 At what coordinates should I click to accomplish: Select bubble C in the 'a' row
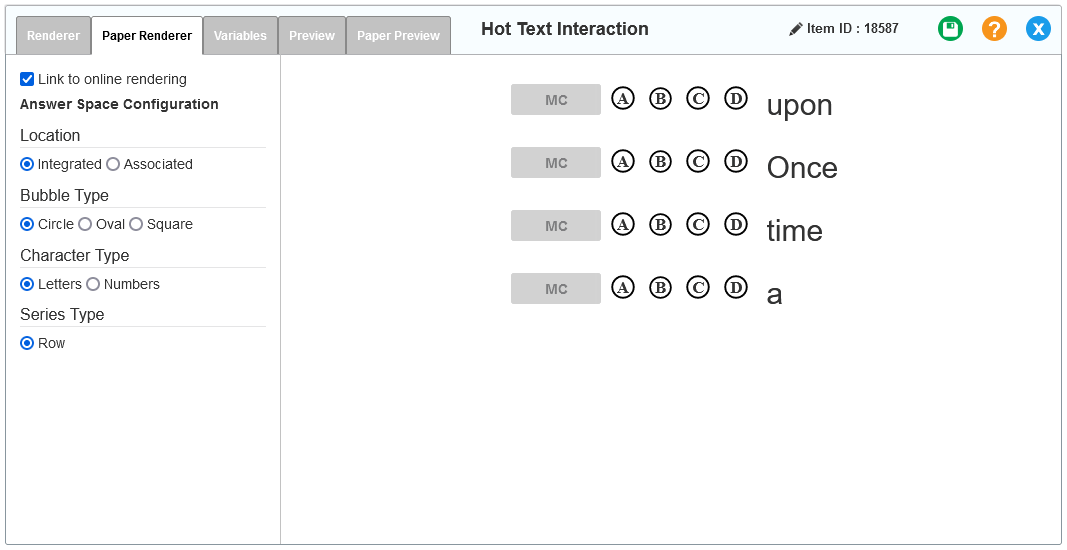pos(697,288)
